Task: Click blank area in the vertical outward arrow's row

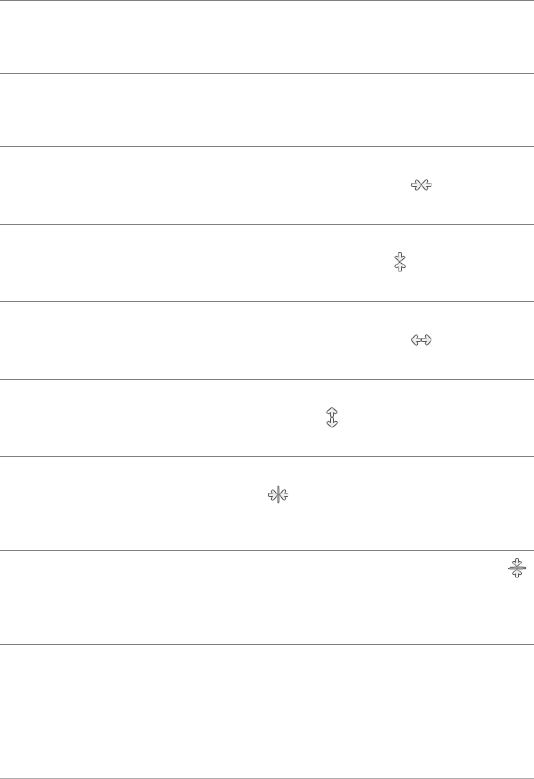Action: (x=149, y=418)
